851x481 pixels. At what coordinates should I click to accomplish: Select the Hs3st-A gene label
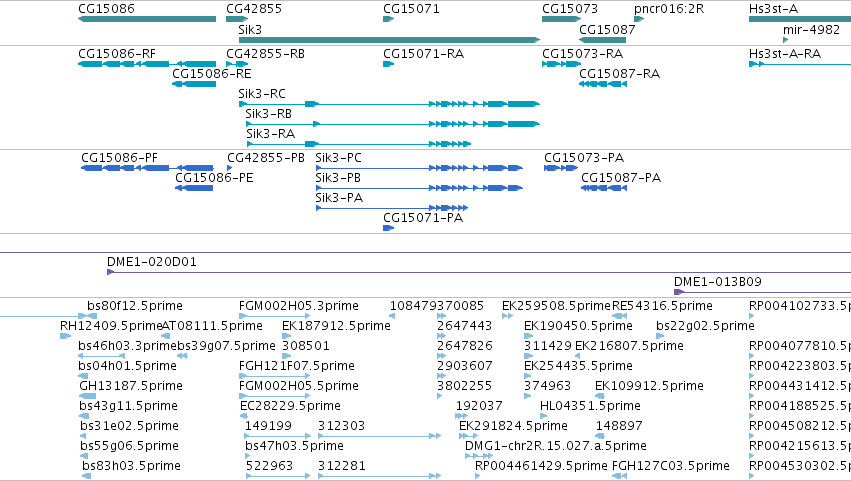point(773,9)
